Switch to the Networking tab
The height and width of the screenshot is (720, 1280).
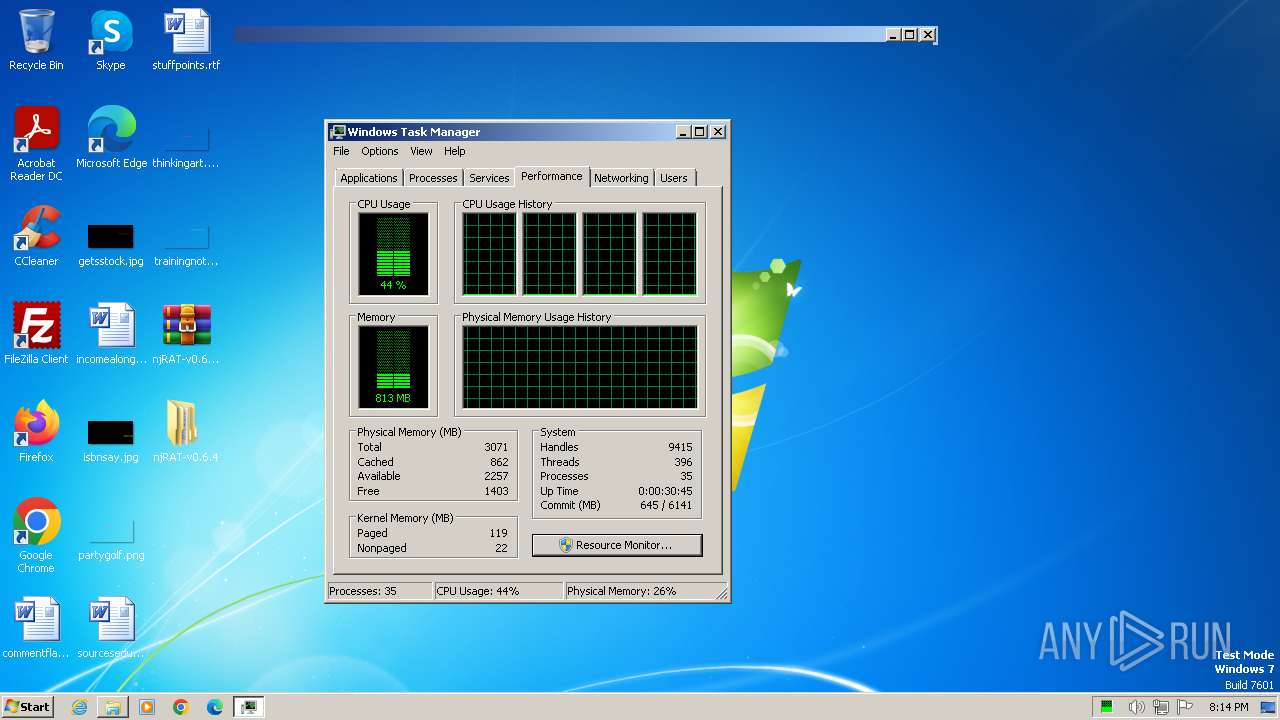point(621,178)
